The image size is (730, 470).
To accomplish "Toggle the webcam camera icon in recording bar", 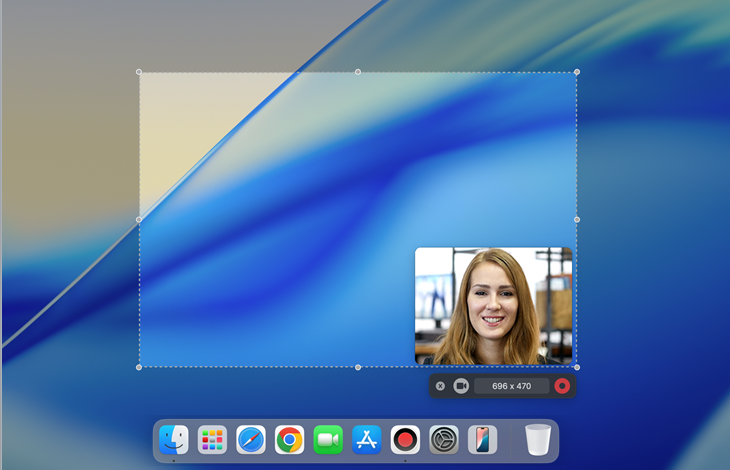I will [461, 386].
